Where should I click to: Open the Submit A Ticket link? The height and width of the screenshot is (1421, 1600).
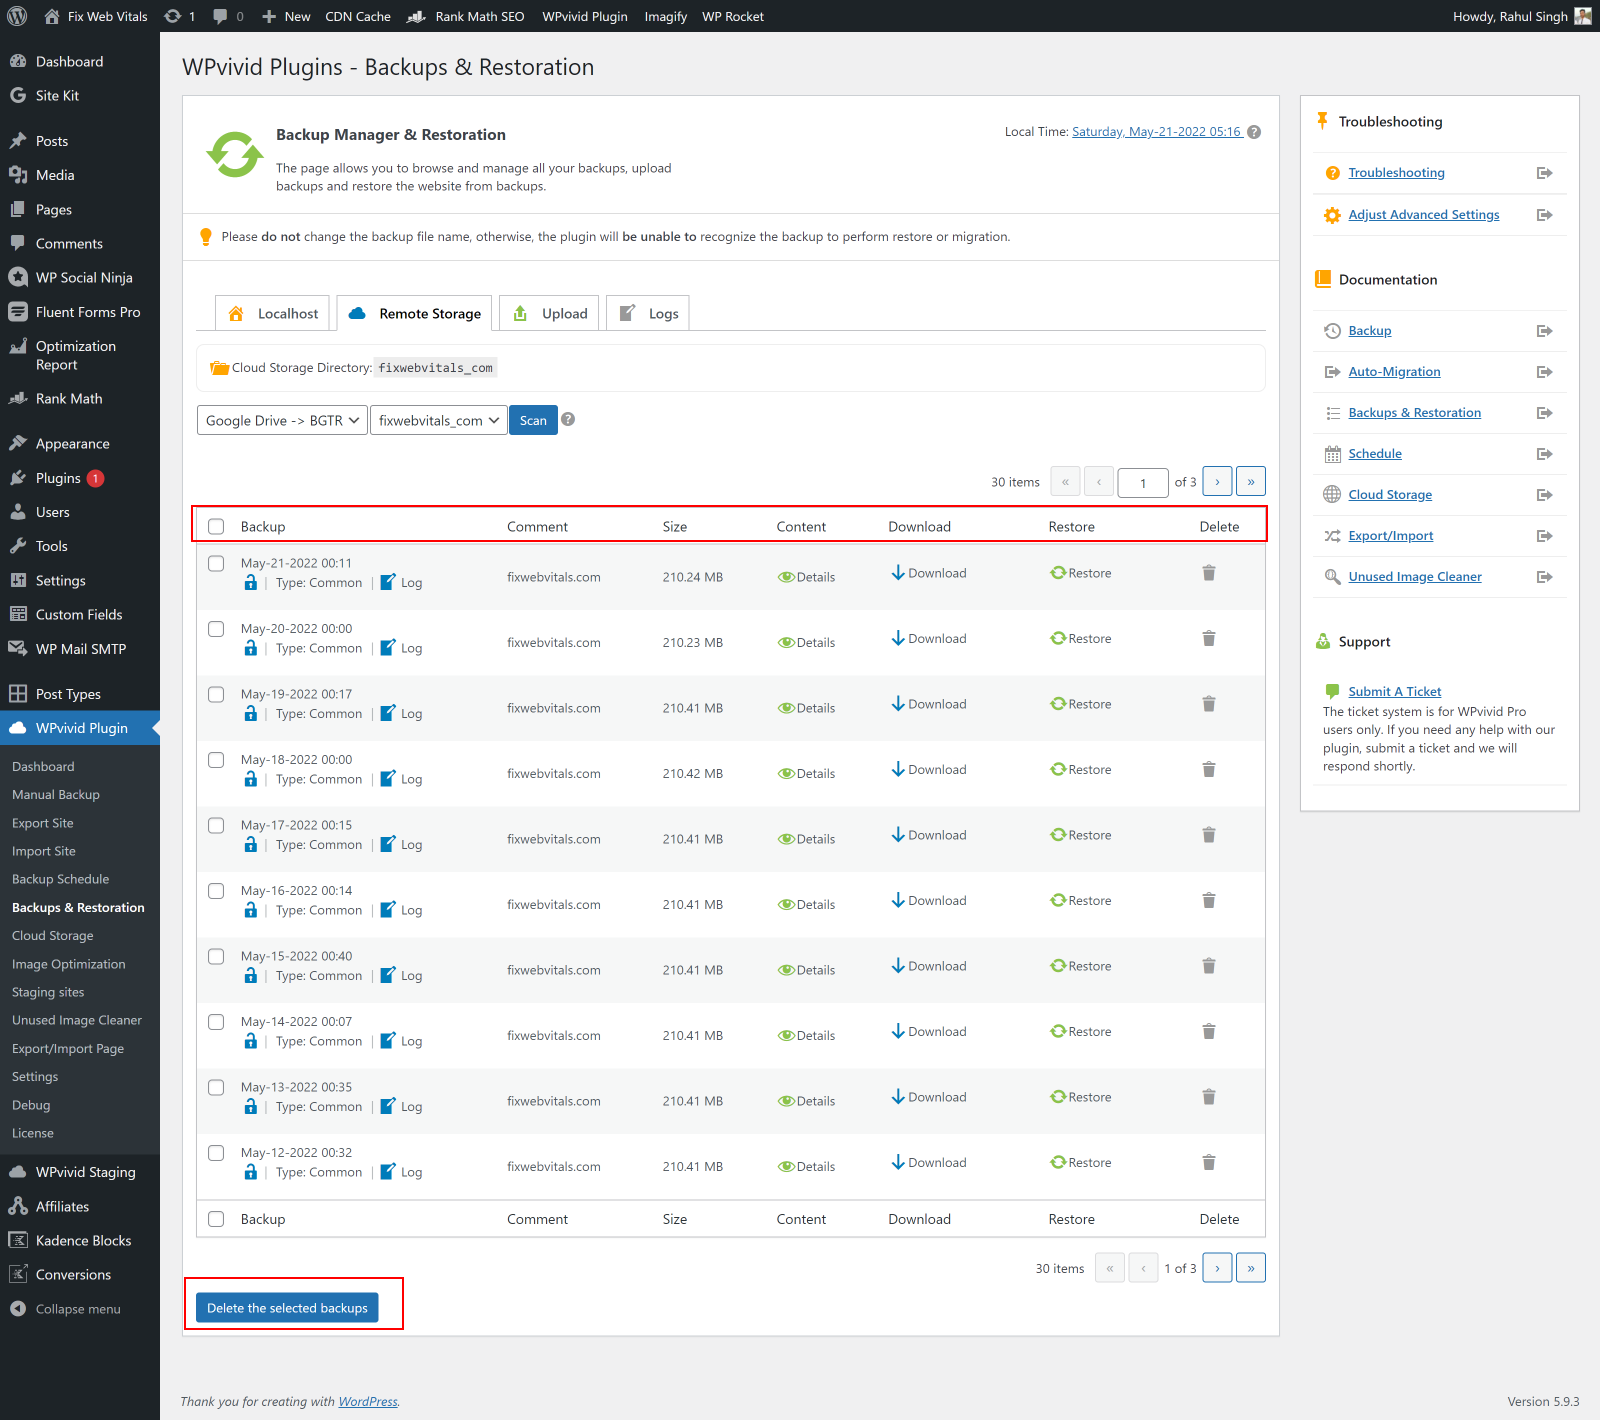(x=1395, y=692)
